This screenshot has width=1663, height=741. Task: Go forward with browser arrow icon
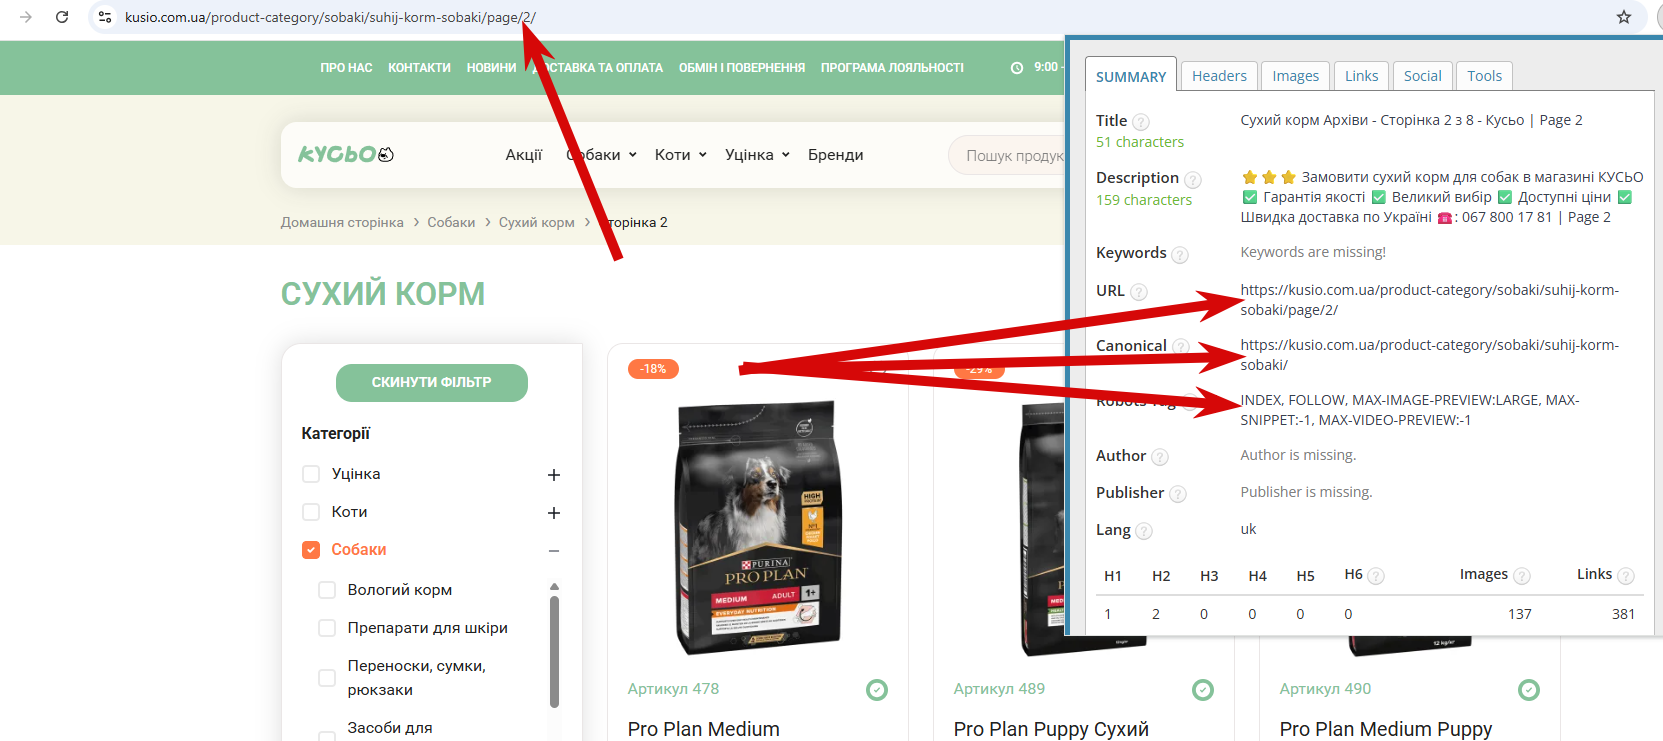[x=26, y=17]
